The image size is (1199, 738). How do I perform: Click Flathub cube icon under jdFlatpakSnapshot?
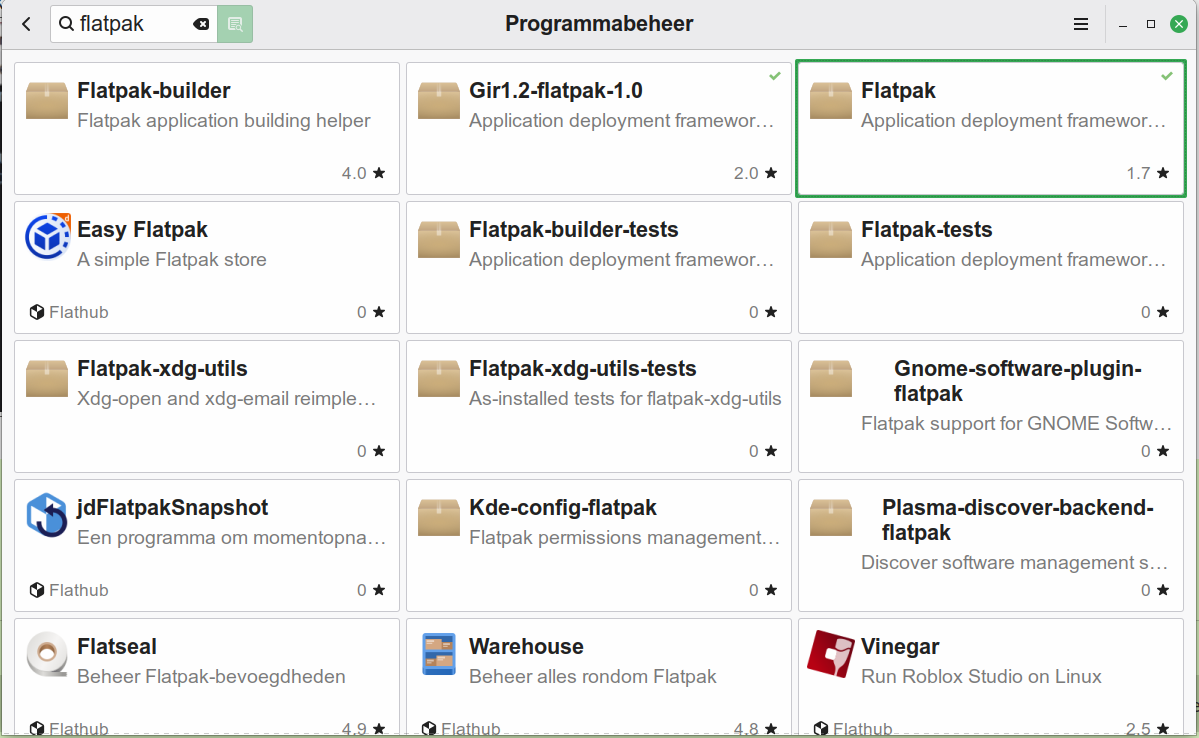[x=37, y=590]
